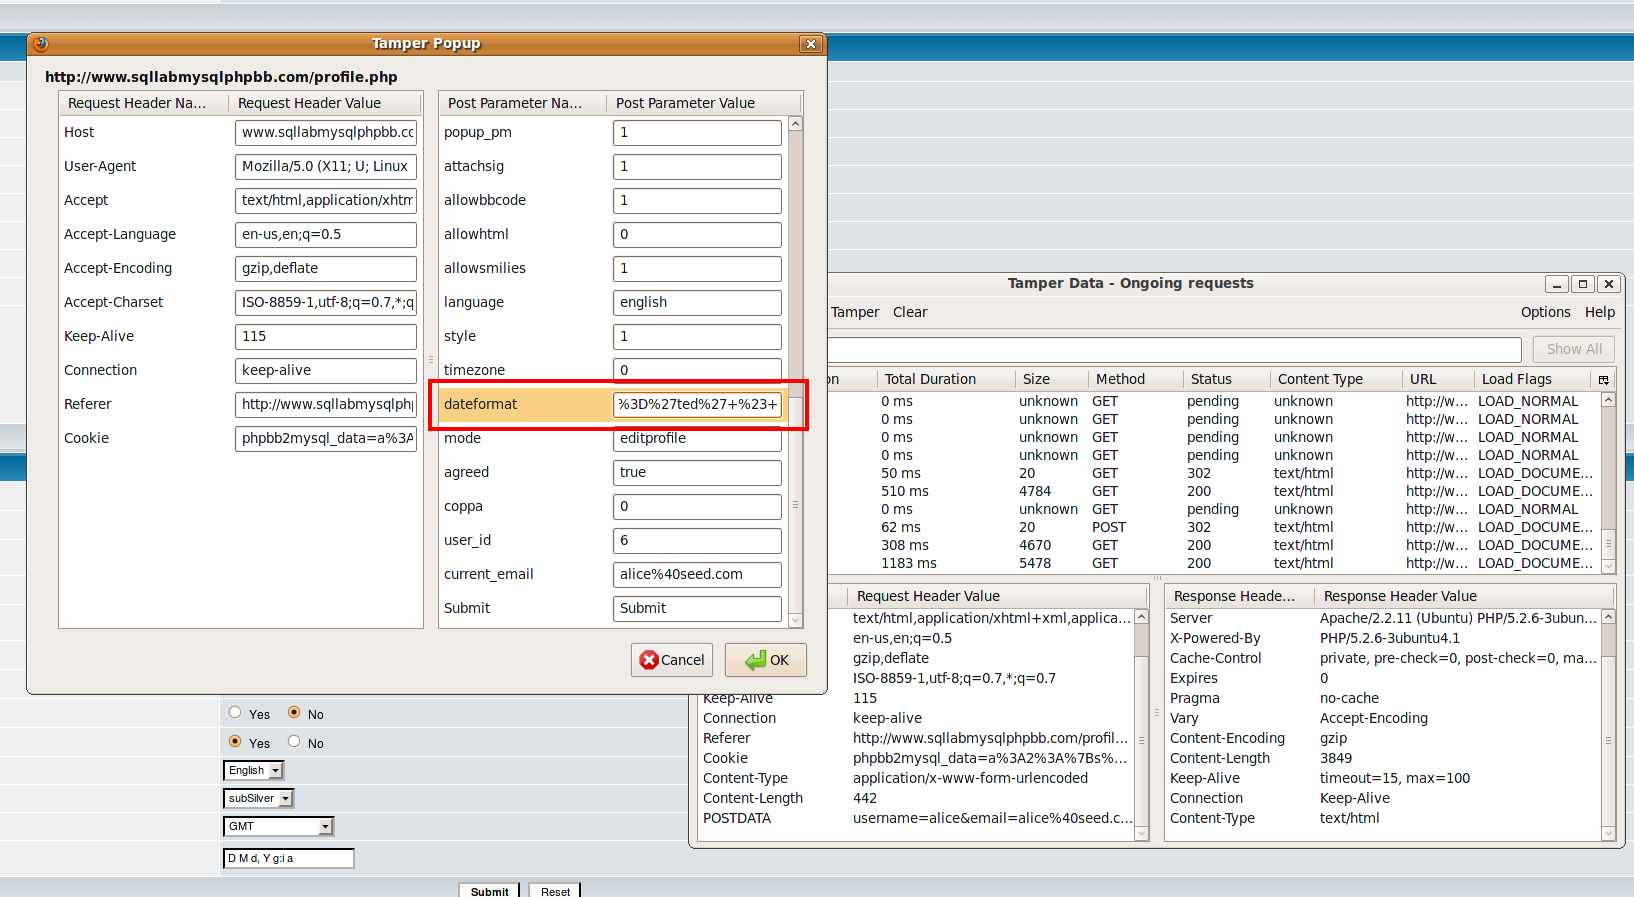Image resolution: width=1634 pixels, height=897 pixels.
Task: Select the first row's Yes radio button
Action: 235,713
